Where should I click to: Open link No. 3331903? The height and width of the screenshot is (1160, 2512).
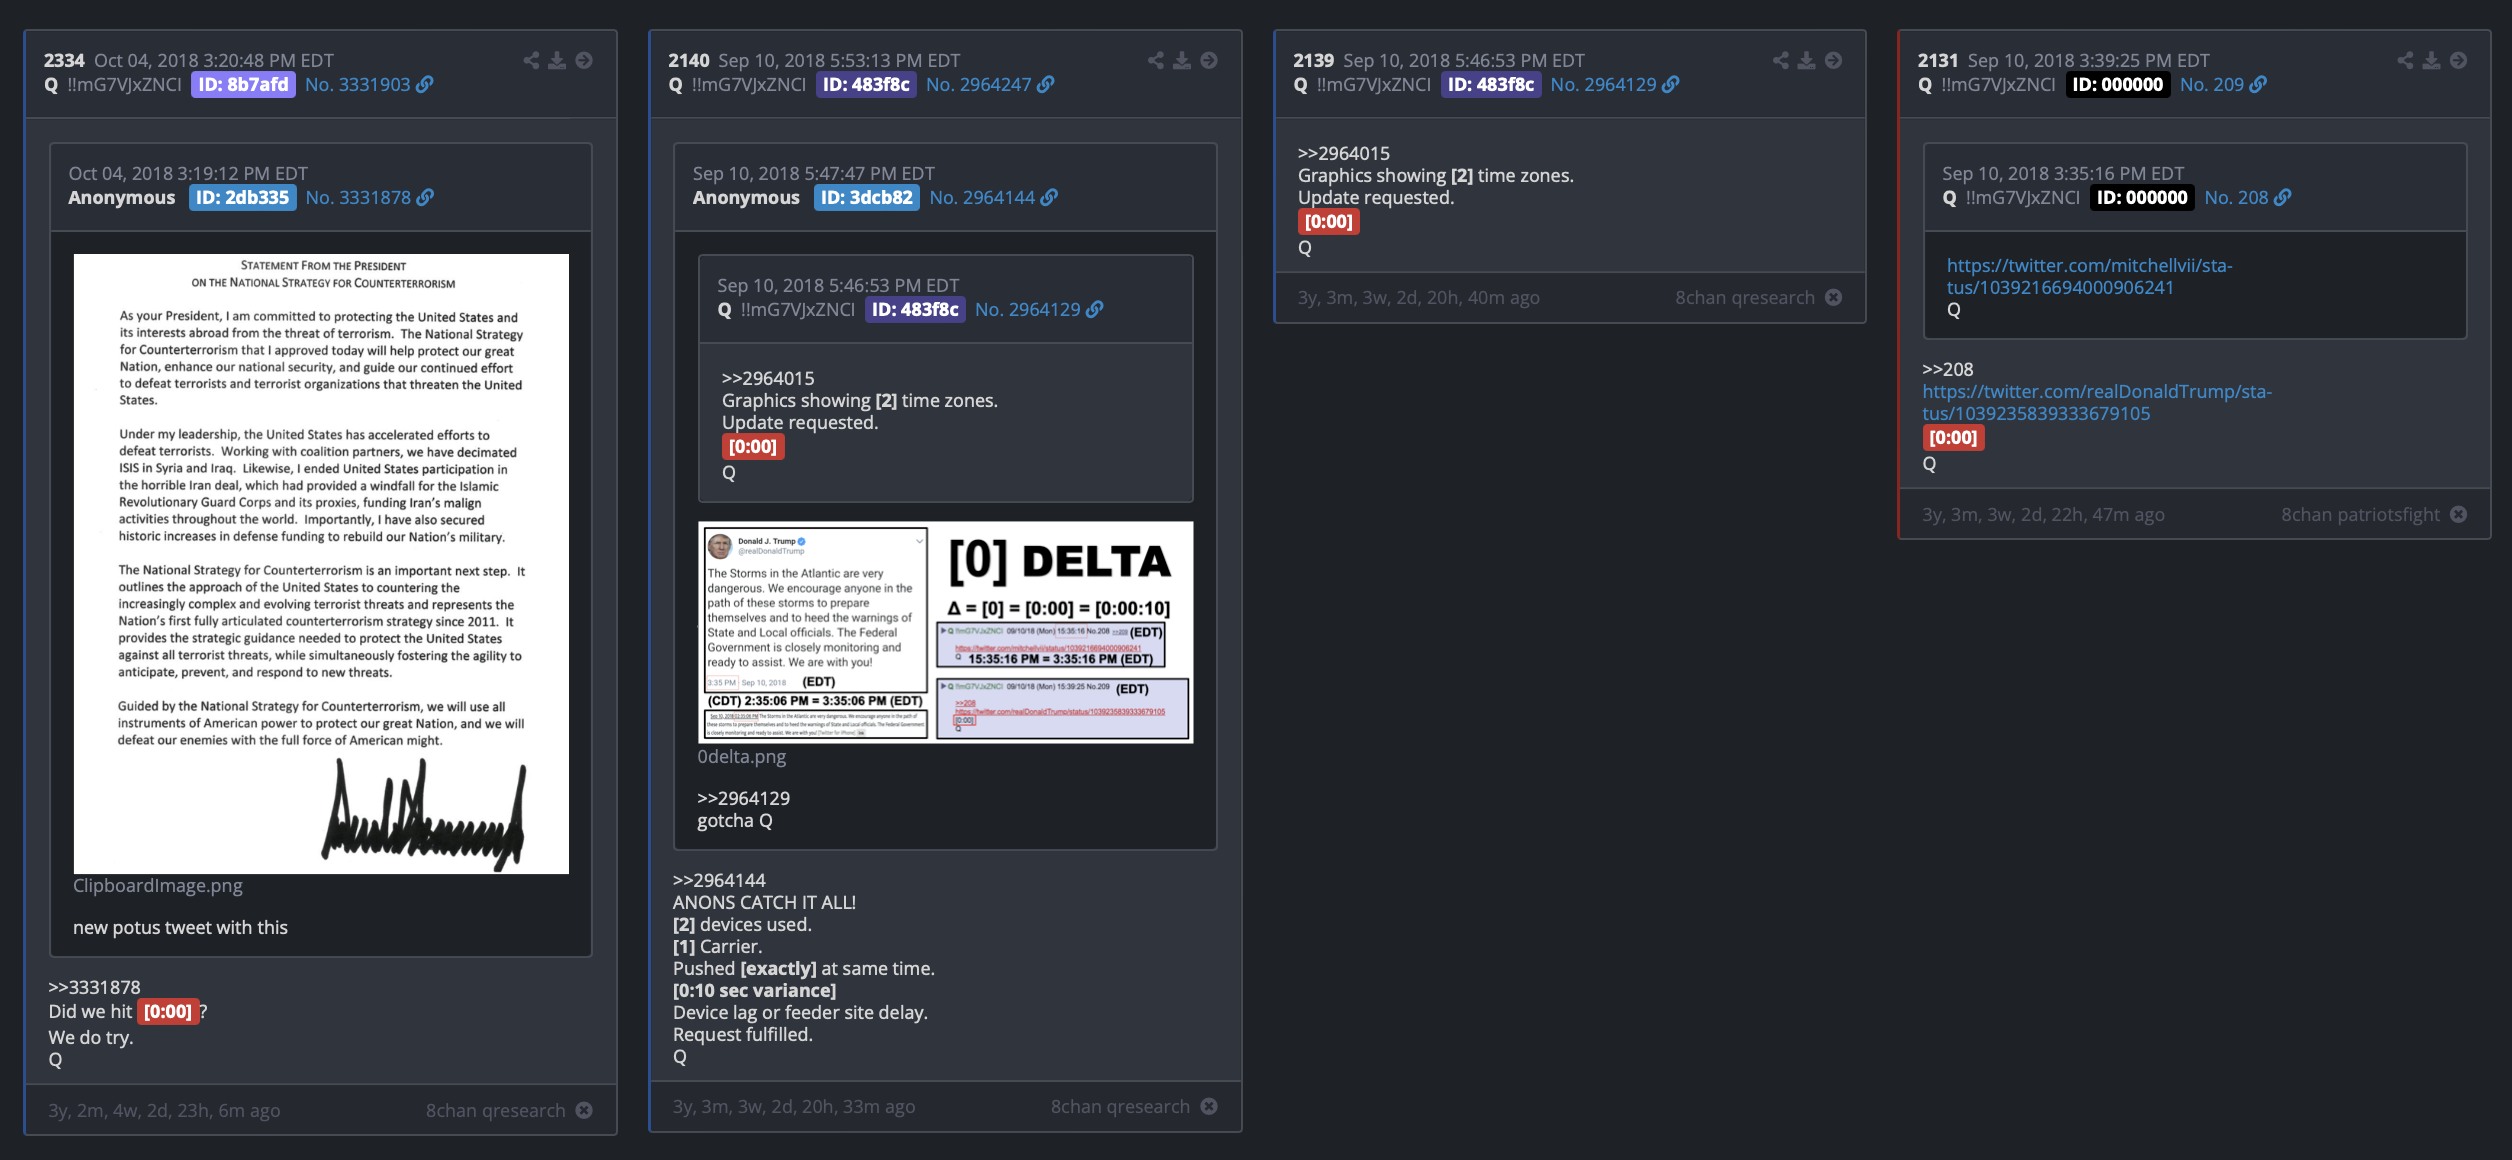pos(369,85)
